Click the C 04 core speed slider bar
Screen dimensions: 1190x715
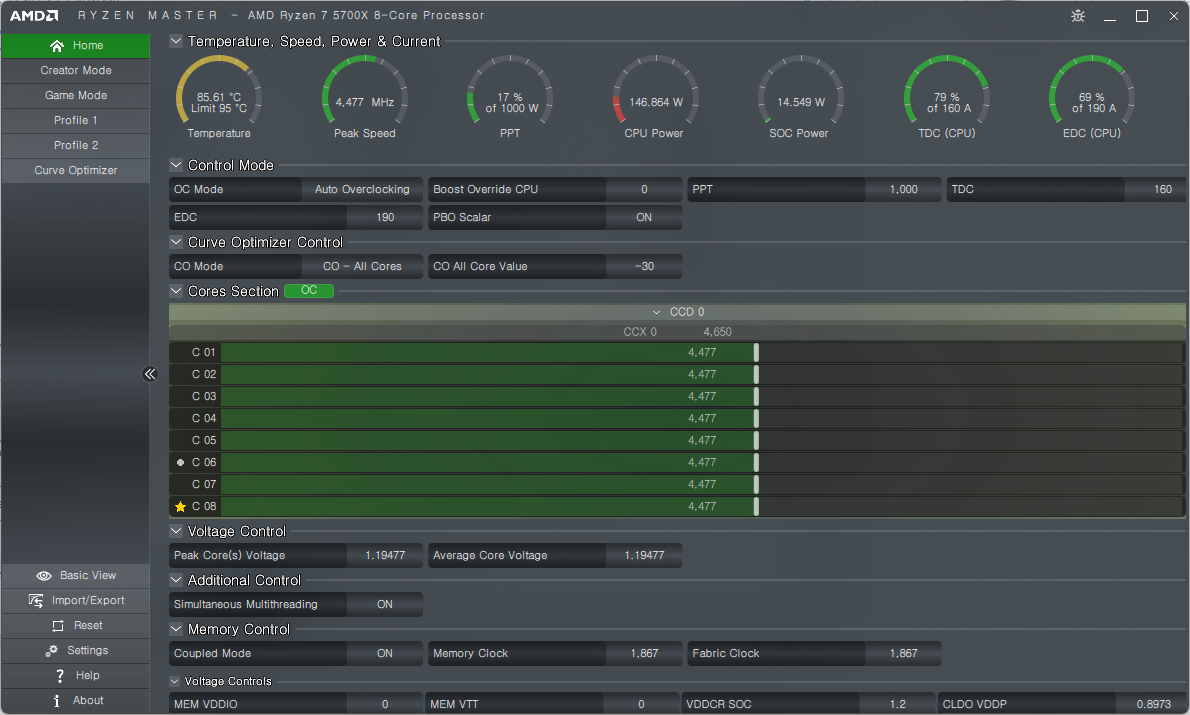702,418
